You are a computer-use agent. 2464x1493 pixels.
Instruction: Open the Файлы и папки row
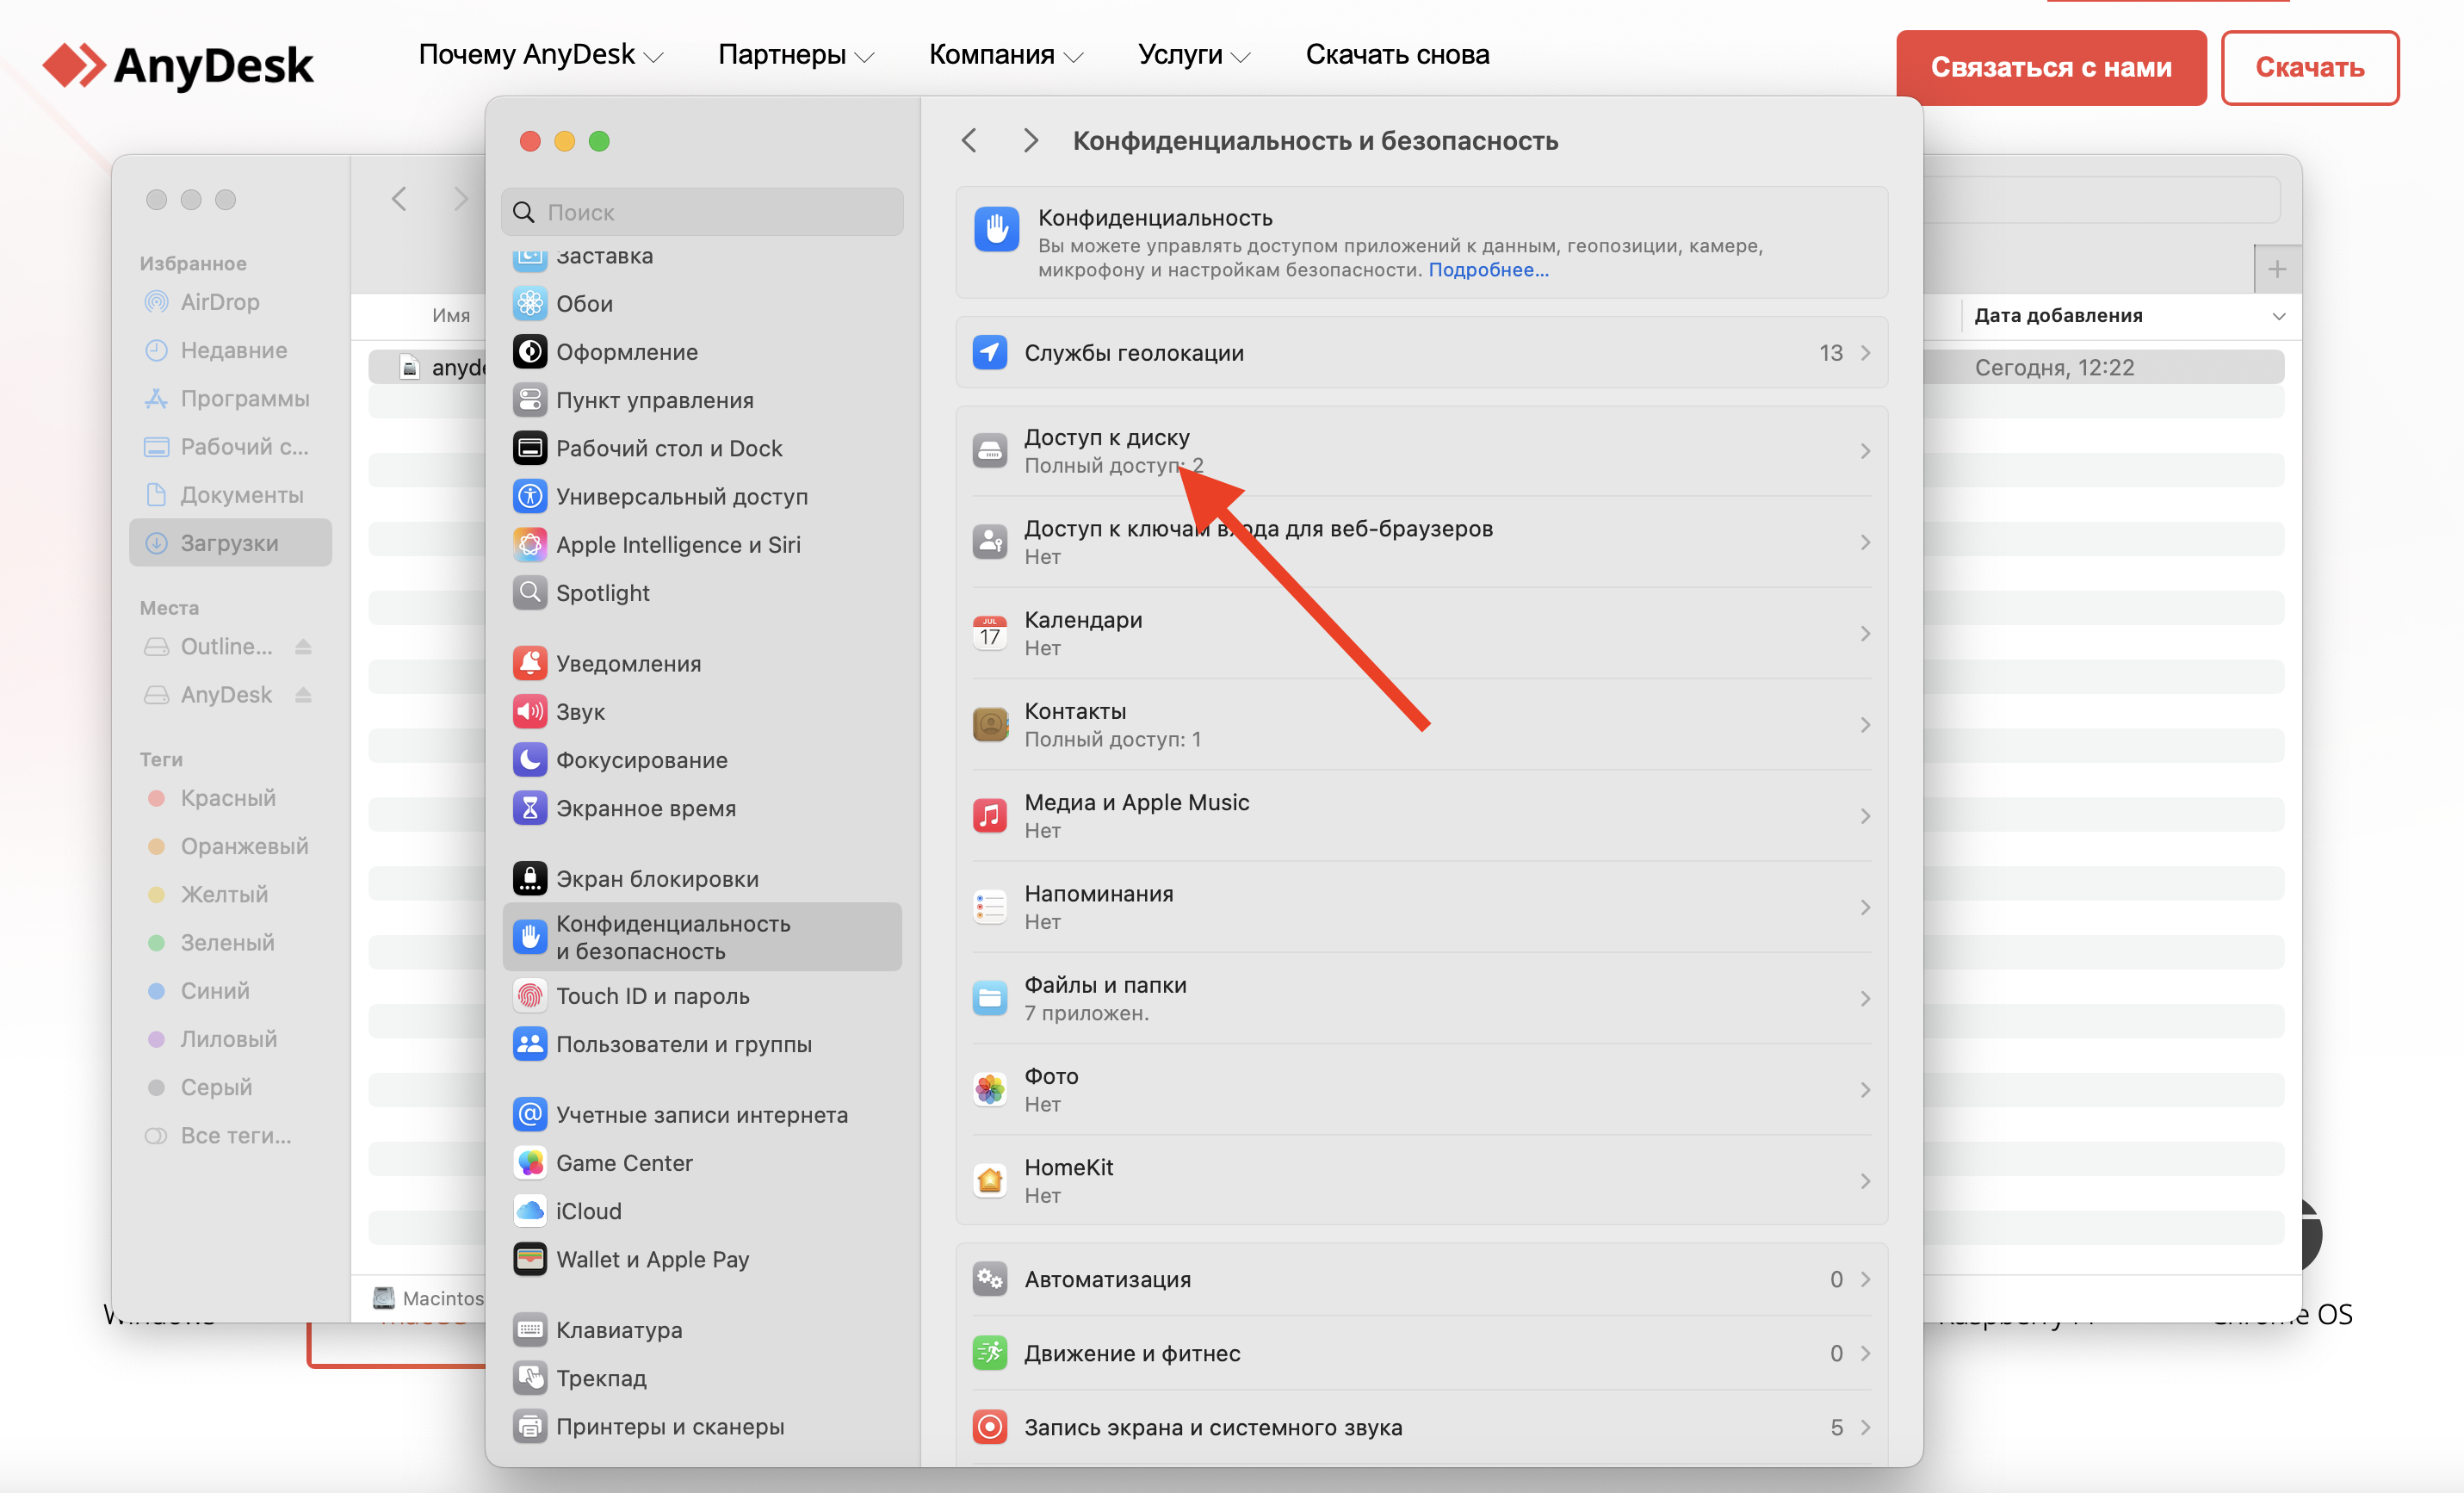click(1421, 998)
